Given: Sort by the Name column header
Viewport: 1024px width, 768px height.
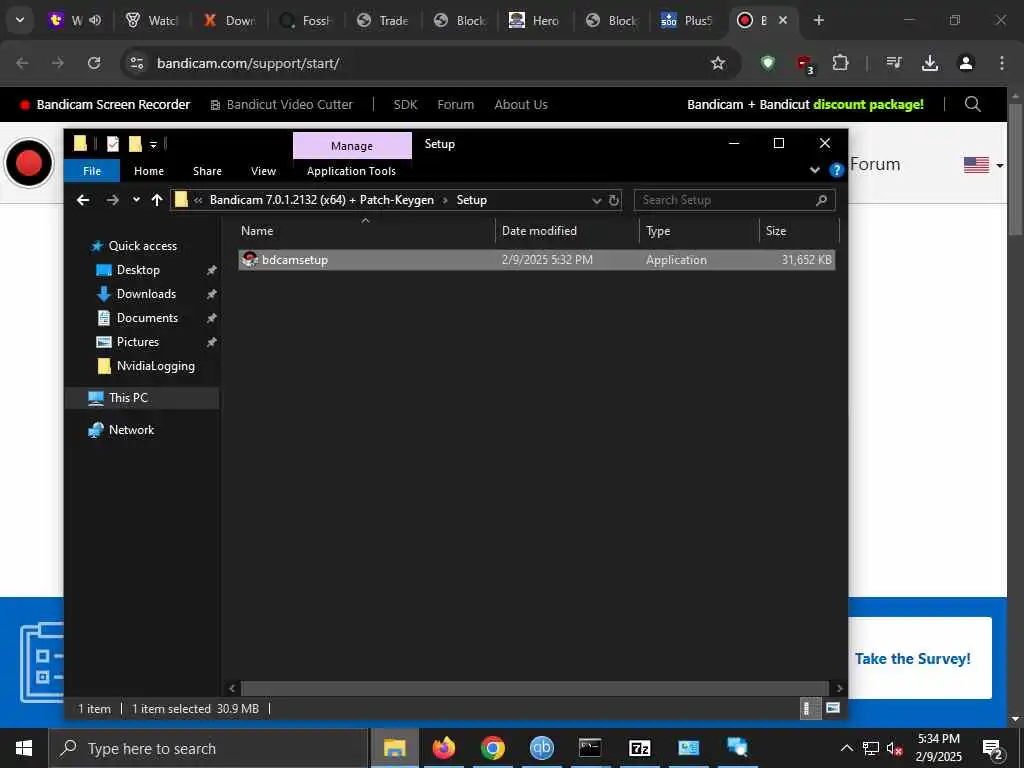Looking at the screenshot, I should 257,231.
